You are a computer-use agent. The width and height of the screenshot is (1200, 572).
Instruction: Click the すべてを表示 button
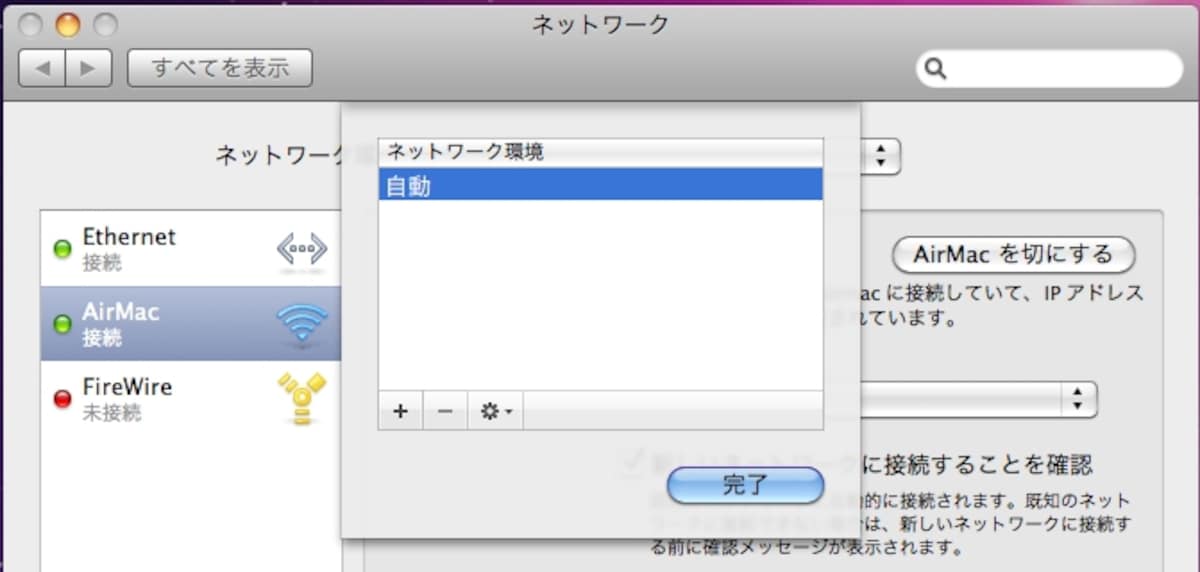(219, 67)
